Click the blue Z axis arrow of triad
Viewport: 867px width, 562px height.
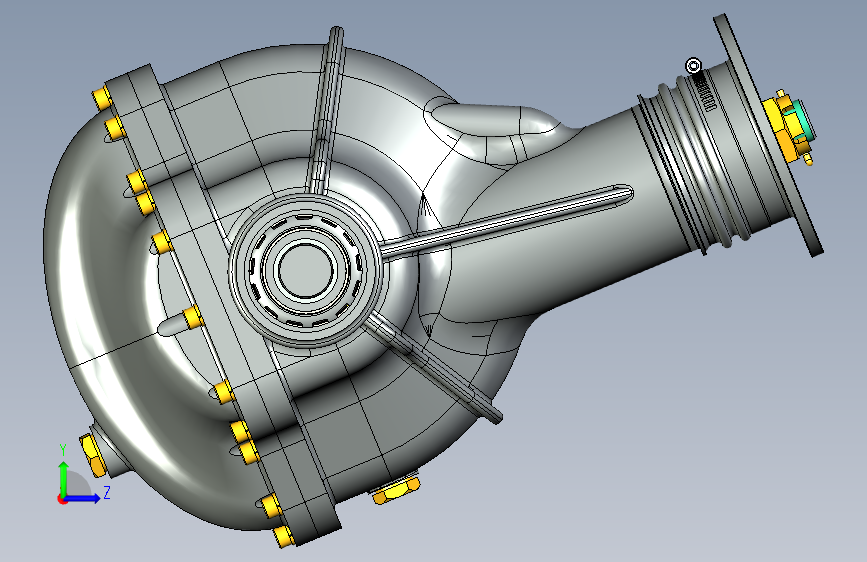[x=83, y=498]
